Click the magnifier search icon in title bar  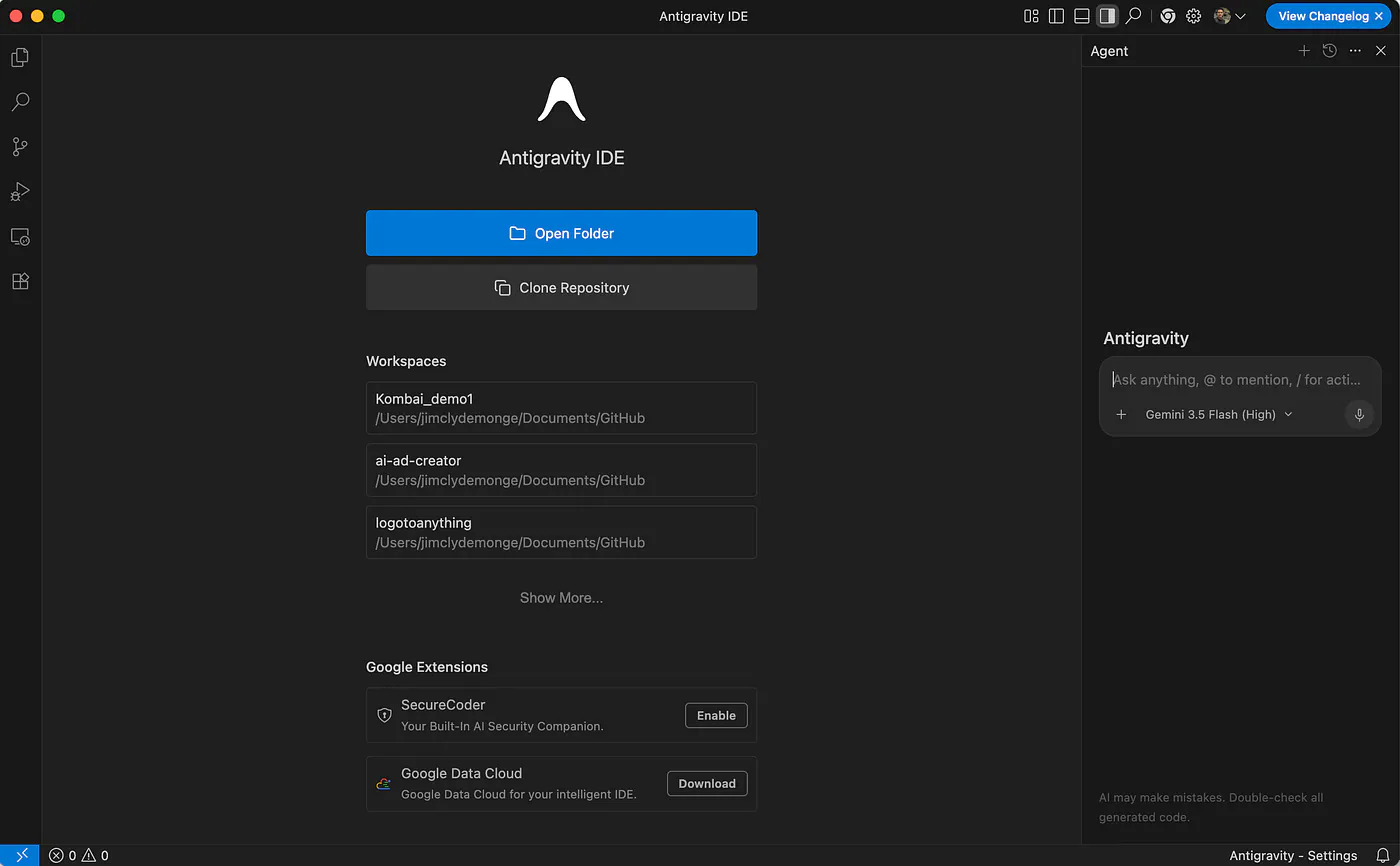tap(1134, 16)
